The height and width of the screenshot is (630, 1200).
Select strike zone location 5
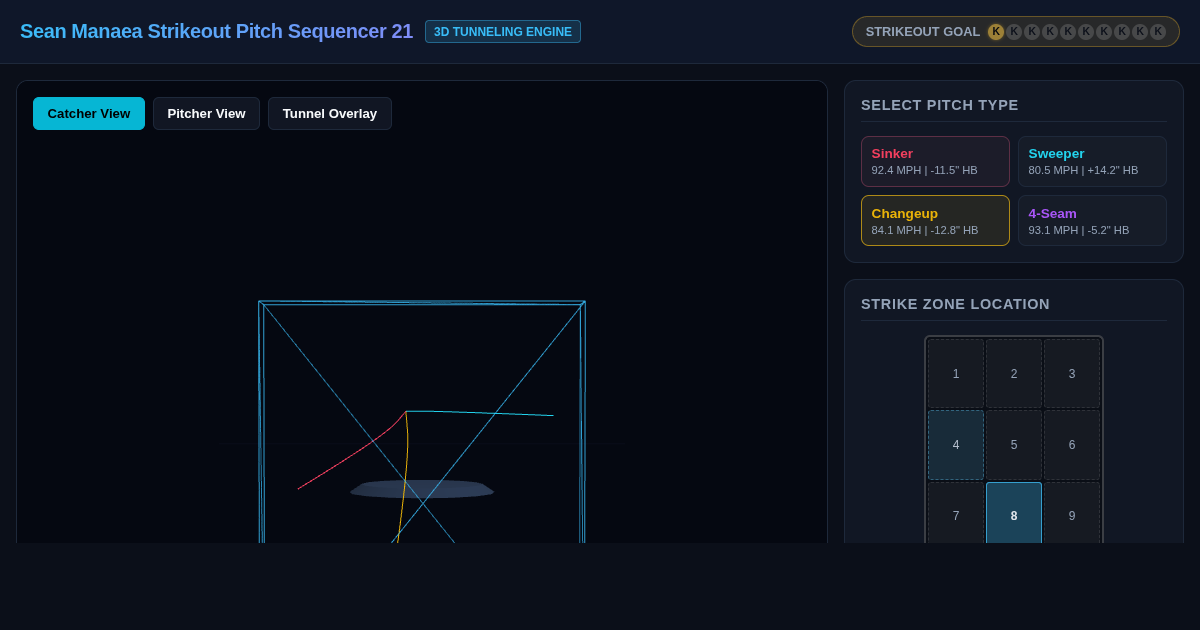[1014, 445]
